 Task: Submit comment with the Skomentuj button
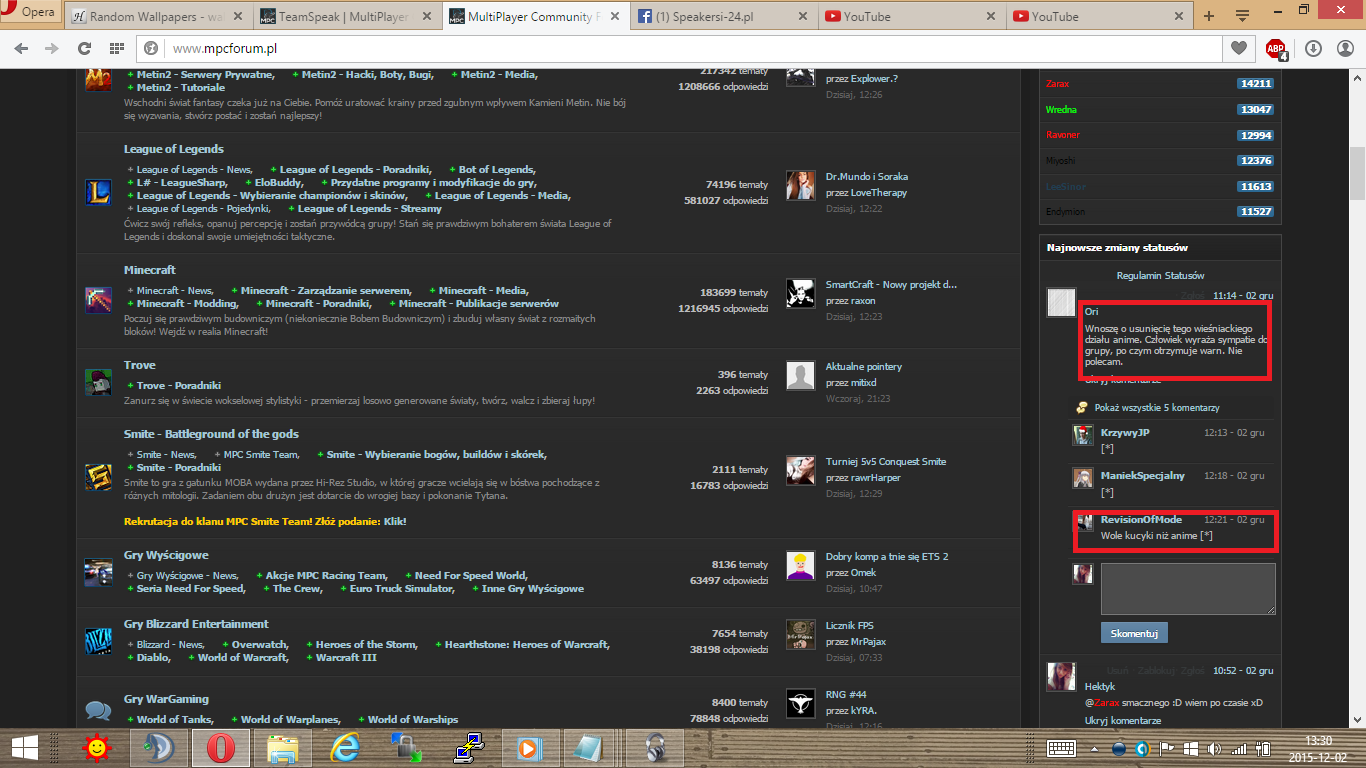coord(1134,633)
